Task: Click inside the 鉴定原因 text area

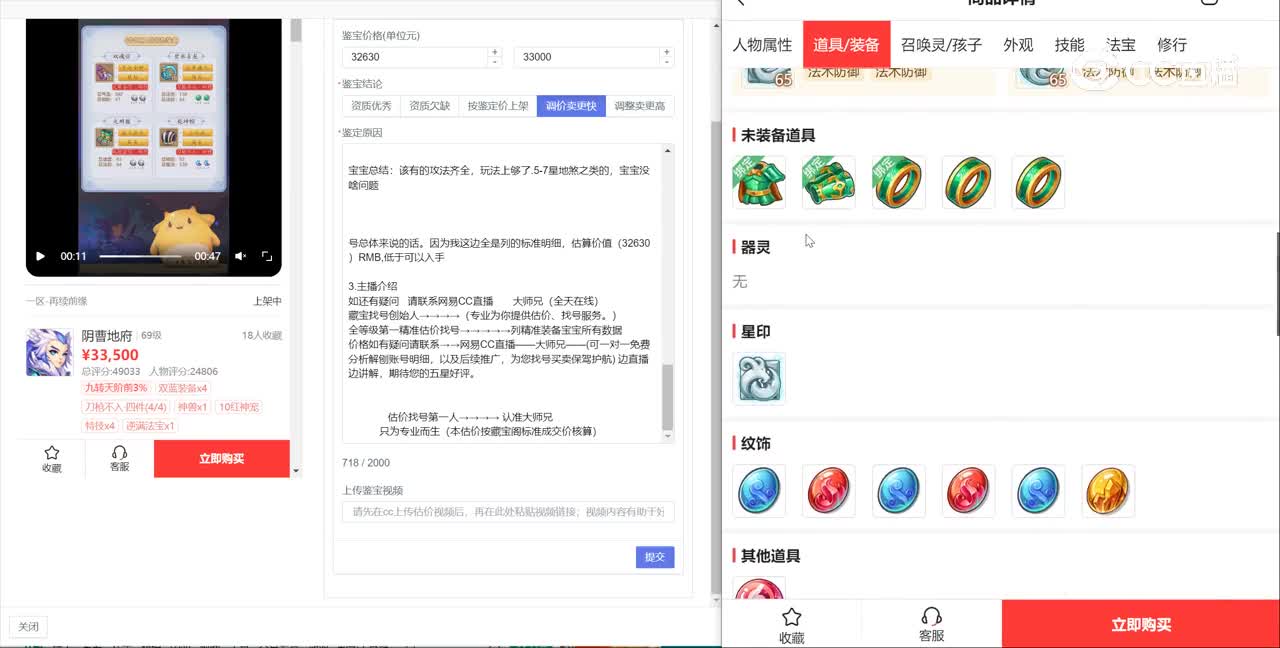Action: 502,293
